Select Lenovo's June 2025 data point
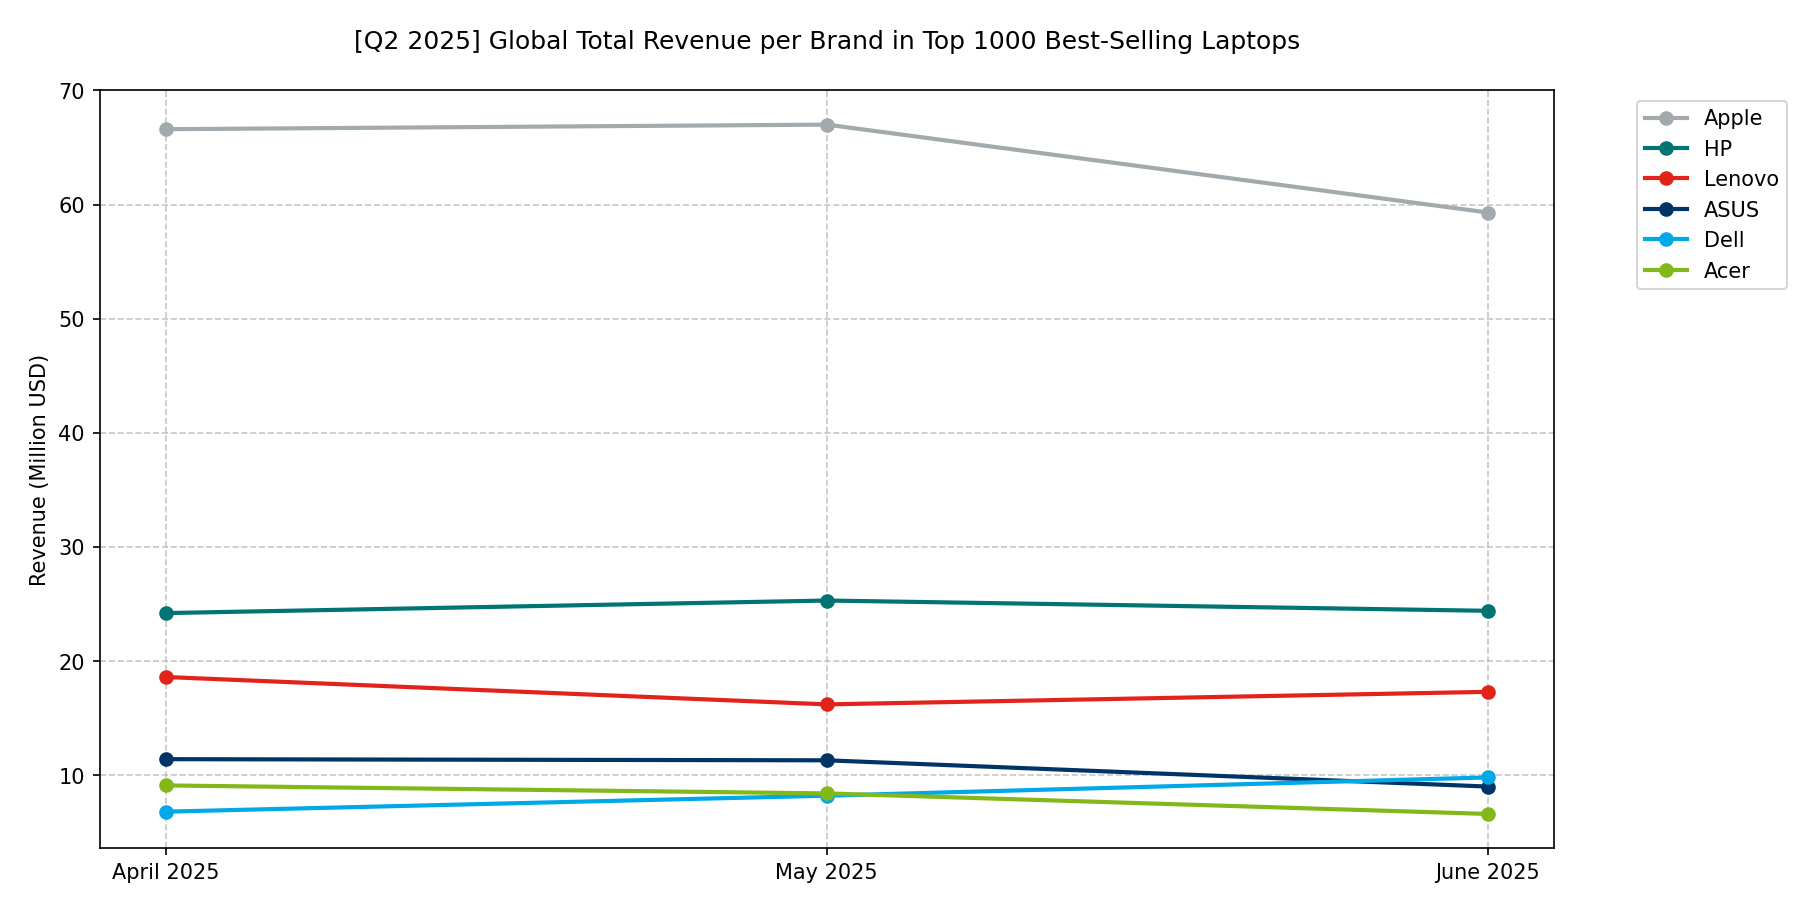Screen dimensions: 1817x913 tap(1488, 692)
